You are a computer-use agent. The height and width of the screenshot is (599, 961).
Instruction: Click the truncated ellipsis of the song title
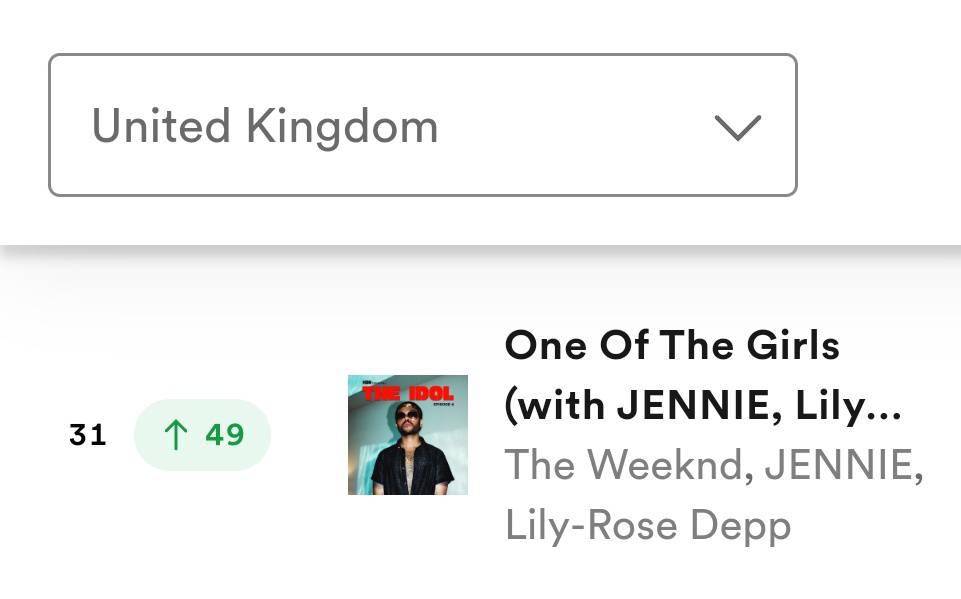click(885, 414)
